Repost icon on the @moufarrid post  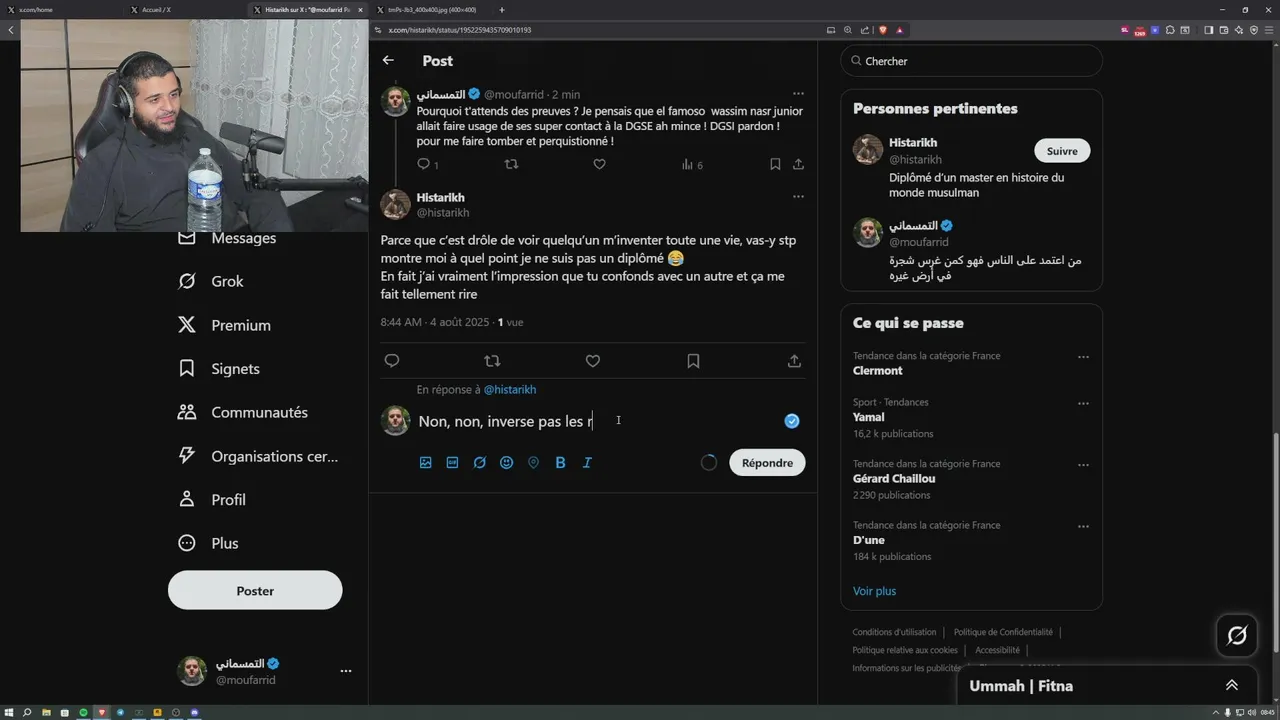511,164
